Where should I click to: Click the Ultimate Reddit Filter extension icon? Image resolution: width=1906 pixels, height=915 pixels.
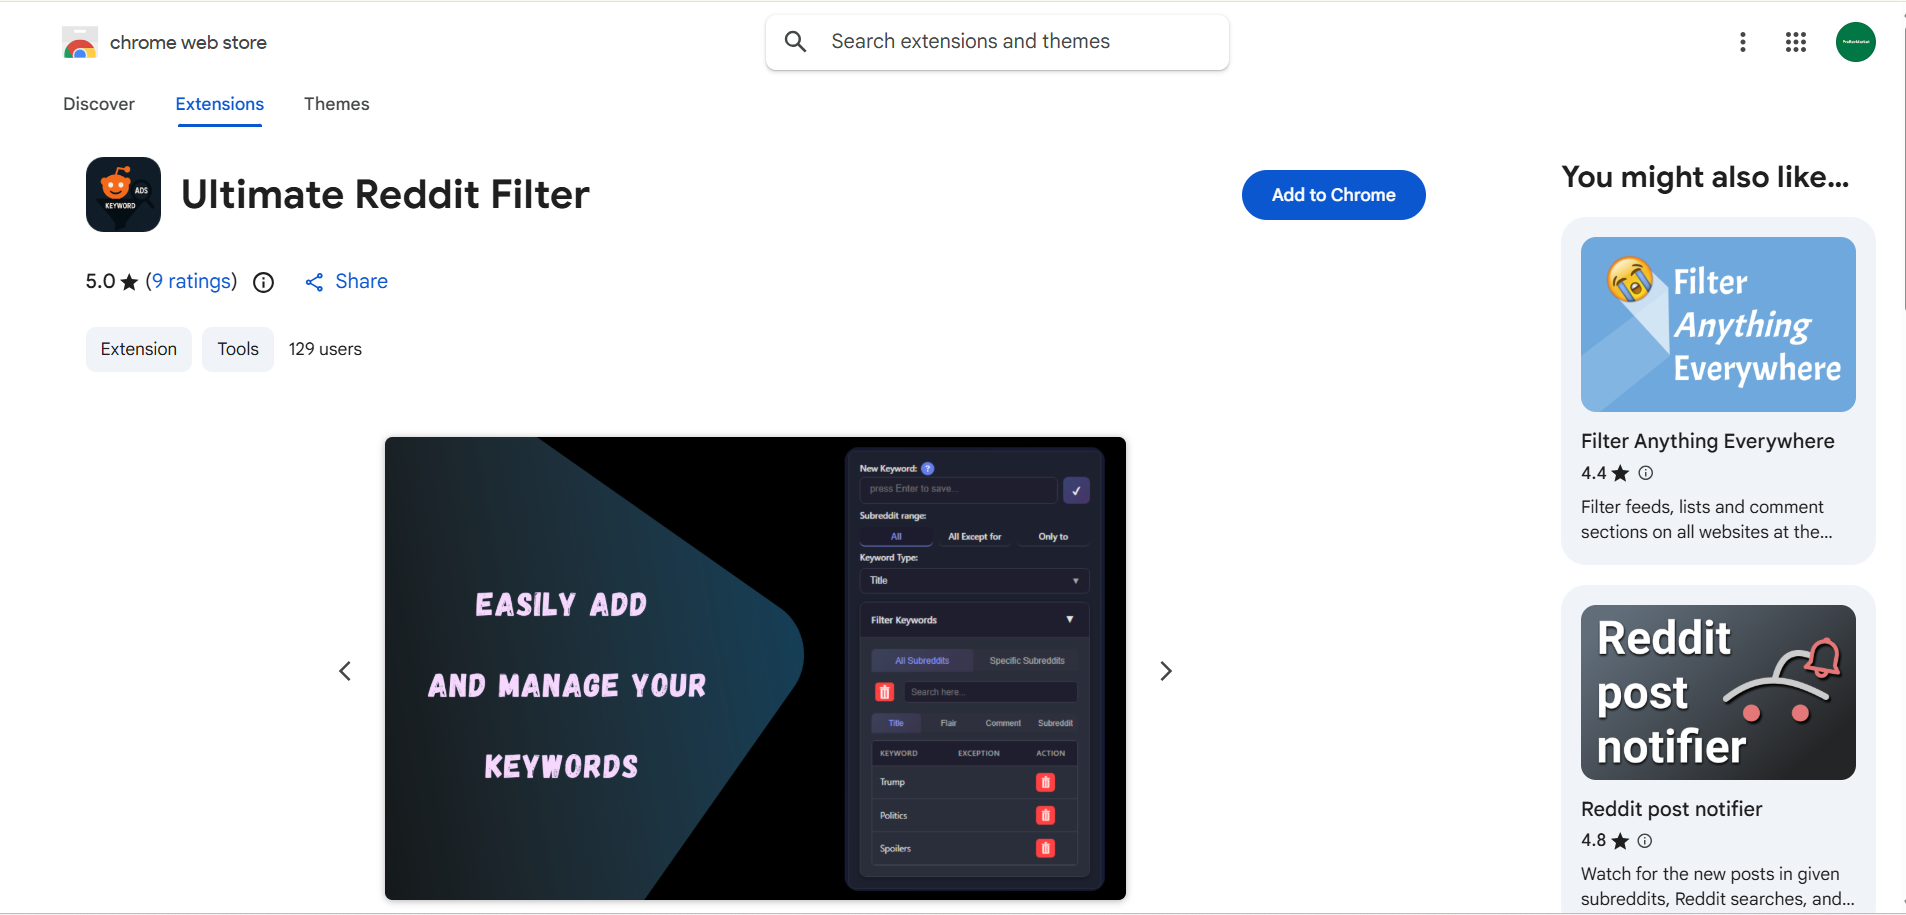point(123,194)
